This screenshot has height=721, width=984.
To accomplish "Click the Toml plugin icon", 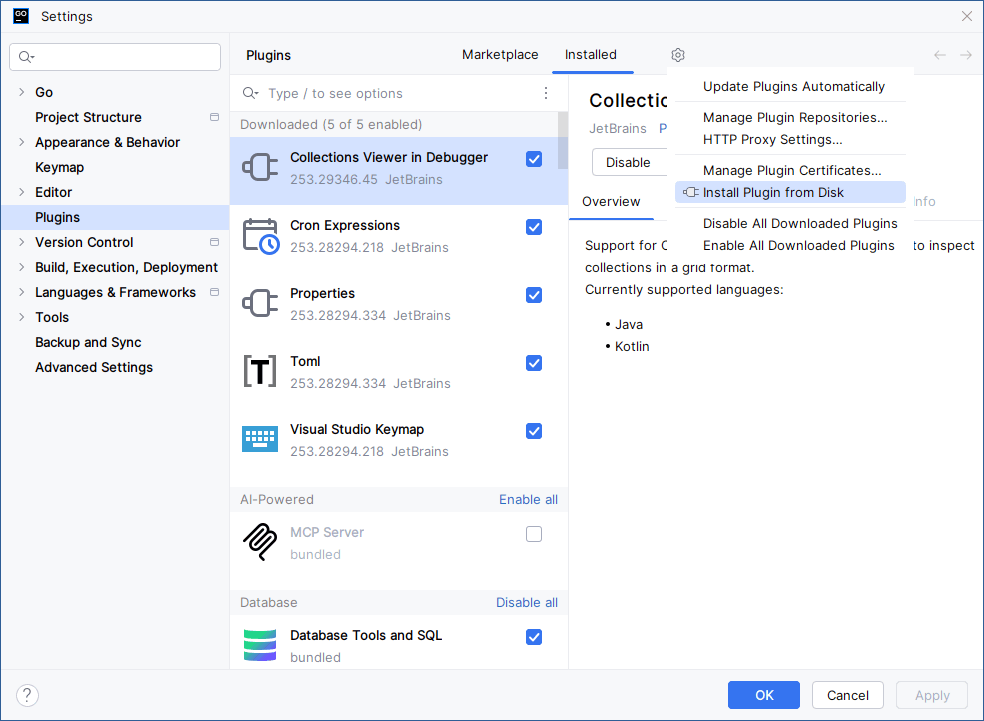I will (x=260, y=372).
